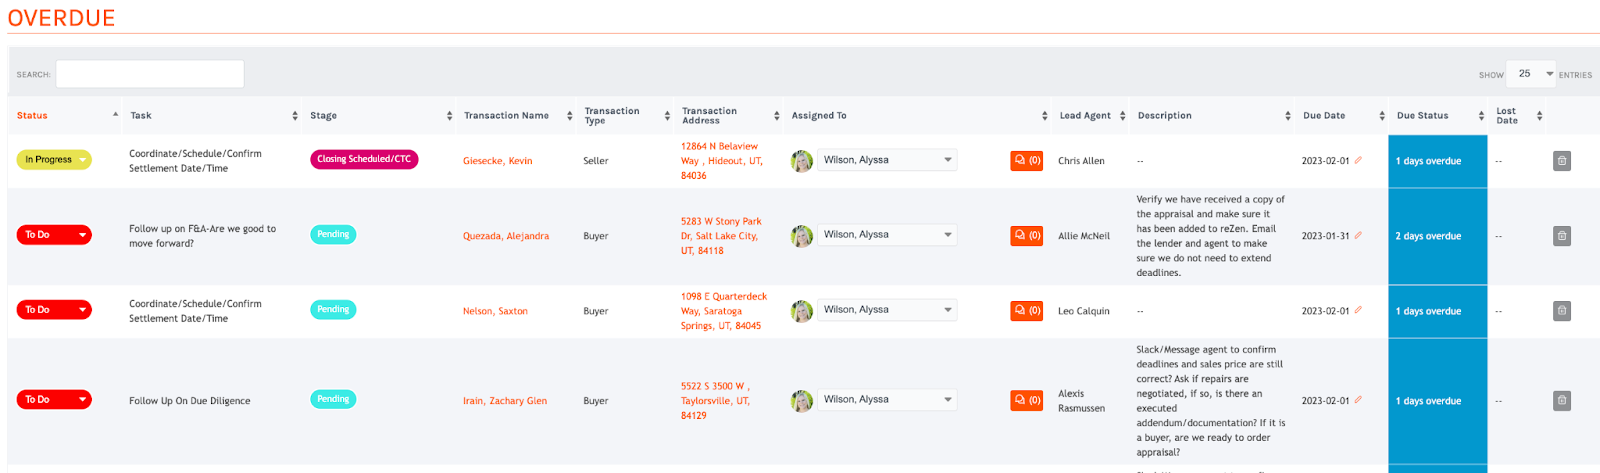This screenshot has width=1600, height=473.
Task: Sort by Stage column header
Action: [x=380, y=116]
